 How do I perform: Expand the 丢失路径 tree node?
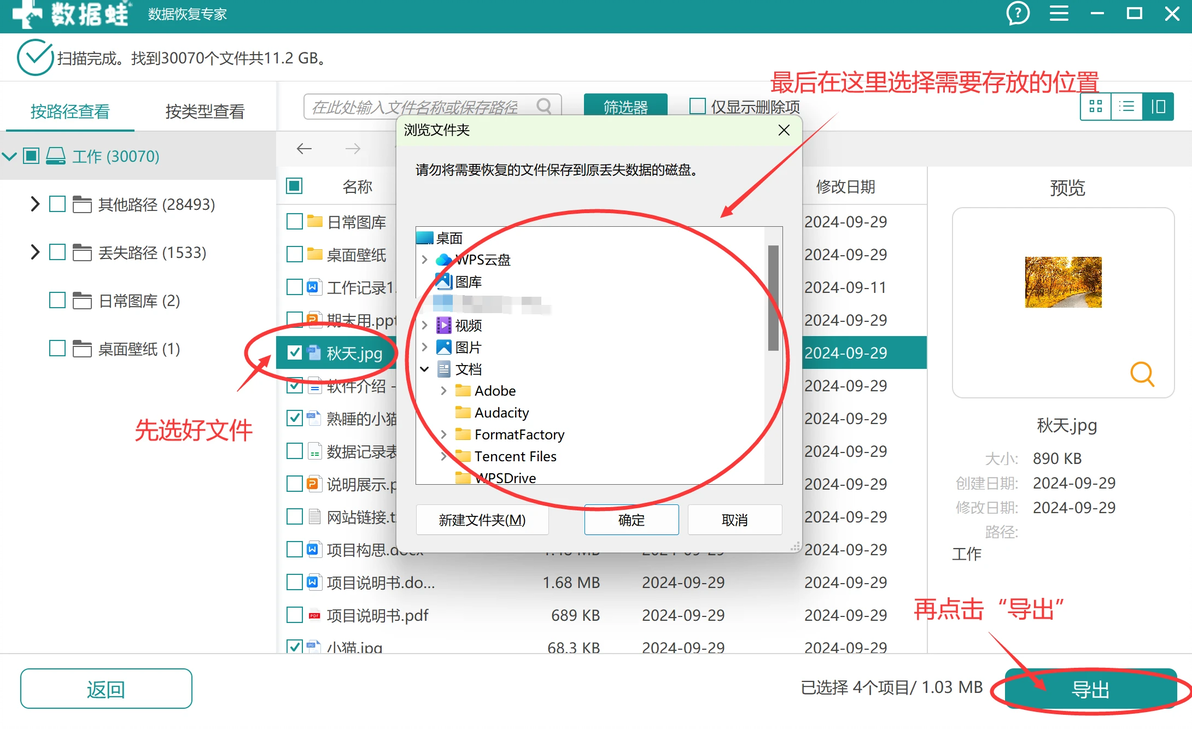click(34, 252)
